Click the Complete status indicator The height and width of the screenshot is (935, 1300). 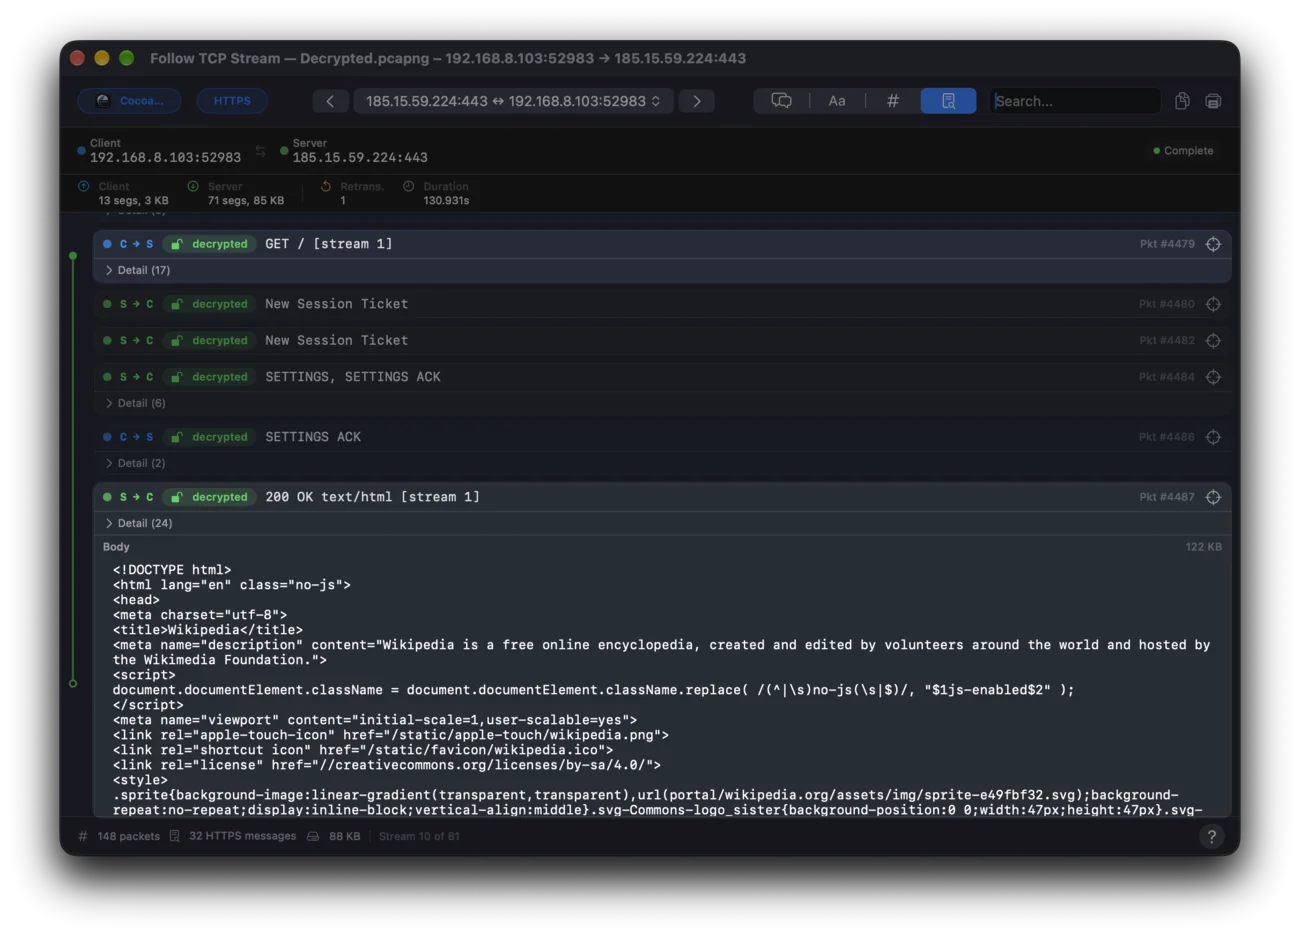tap(1183, 151)
